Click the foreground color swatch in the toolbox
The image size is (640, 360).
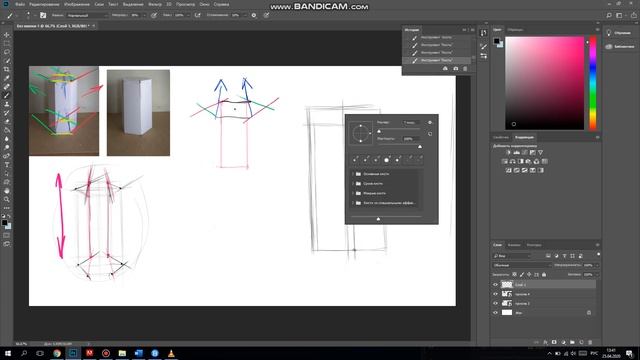tap(4, 223)
